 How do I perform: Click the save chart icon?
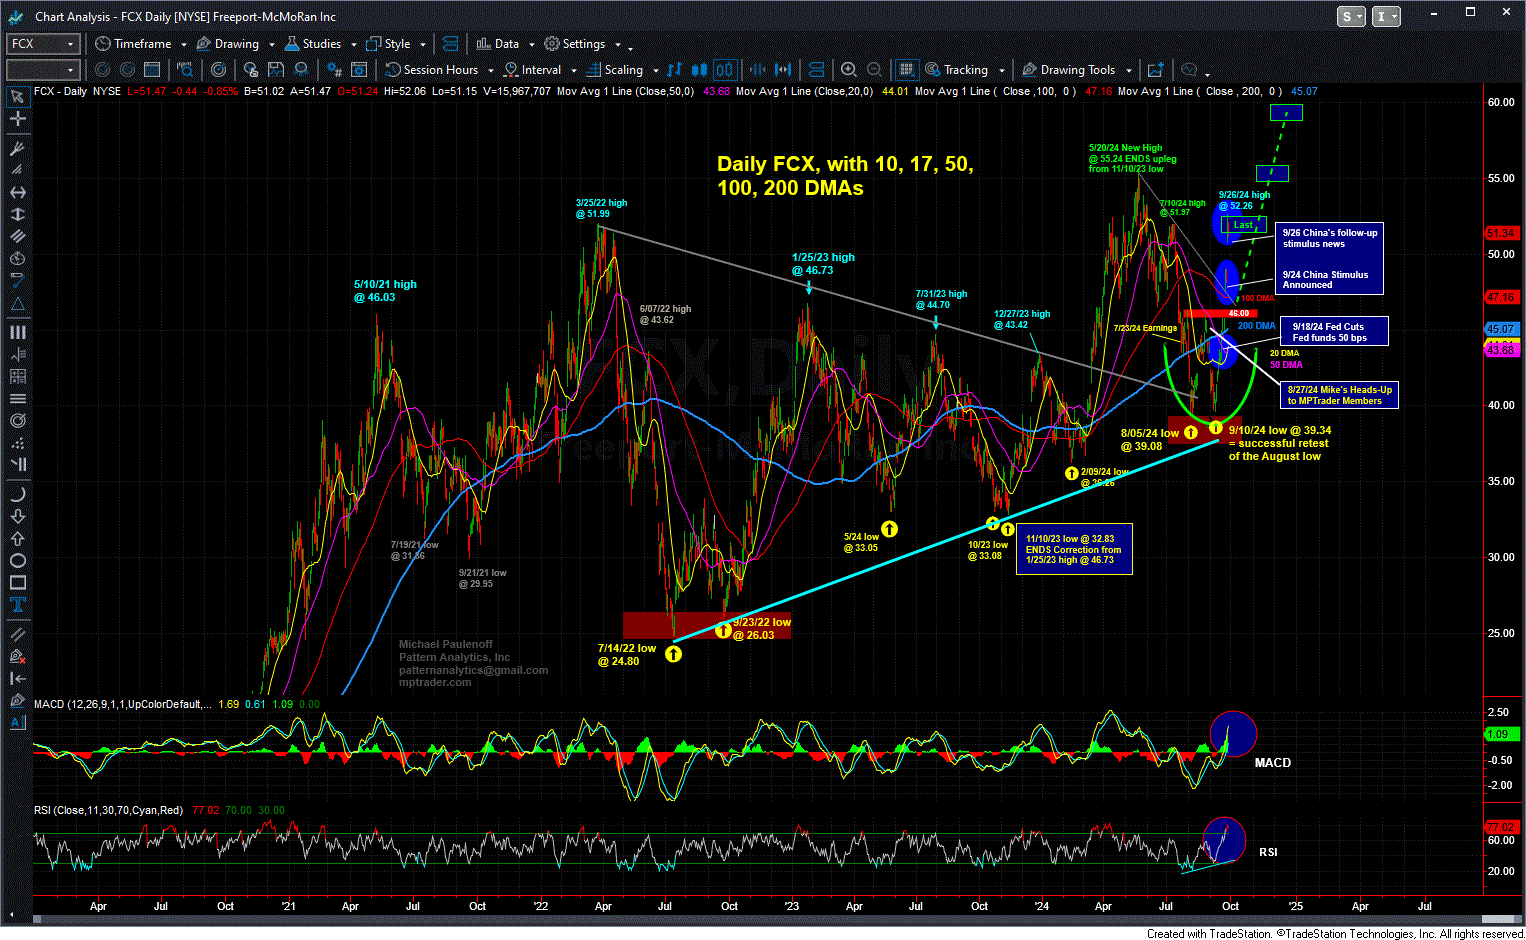point(276,70)
